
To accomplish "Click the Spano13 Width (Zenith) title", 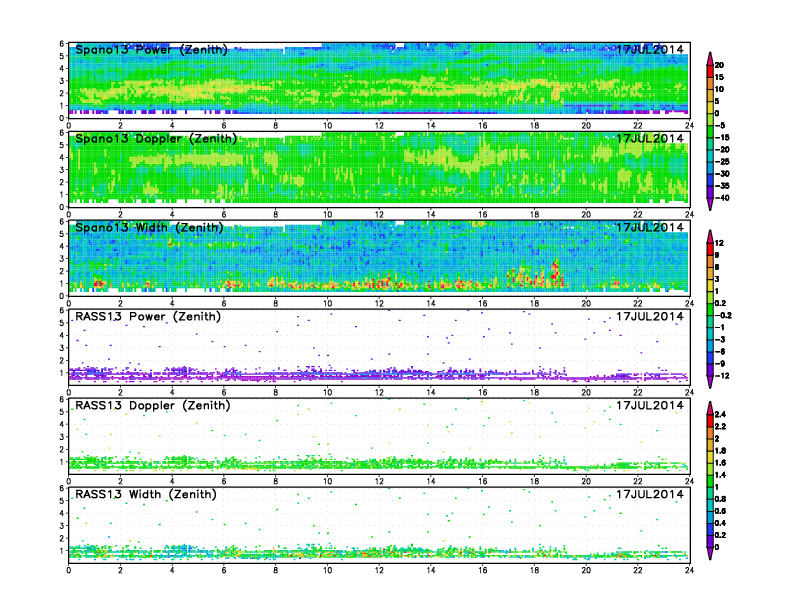I will pos(149,227).
